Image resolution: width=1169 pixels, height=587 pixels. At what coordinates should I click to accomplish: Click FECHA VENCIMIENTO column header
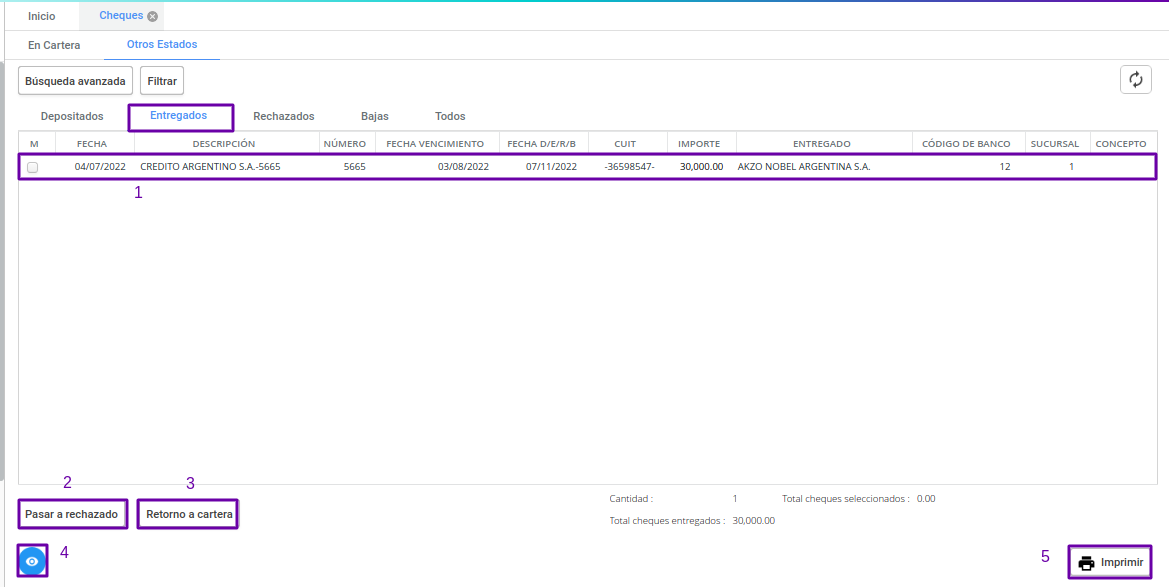point(435,144)
